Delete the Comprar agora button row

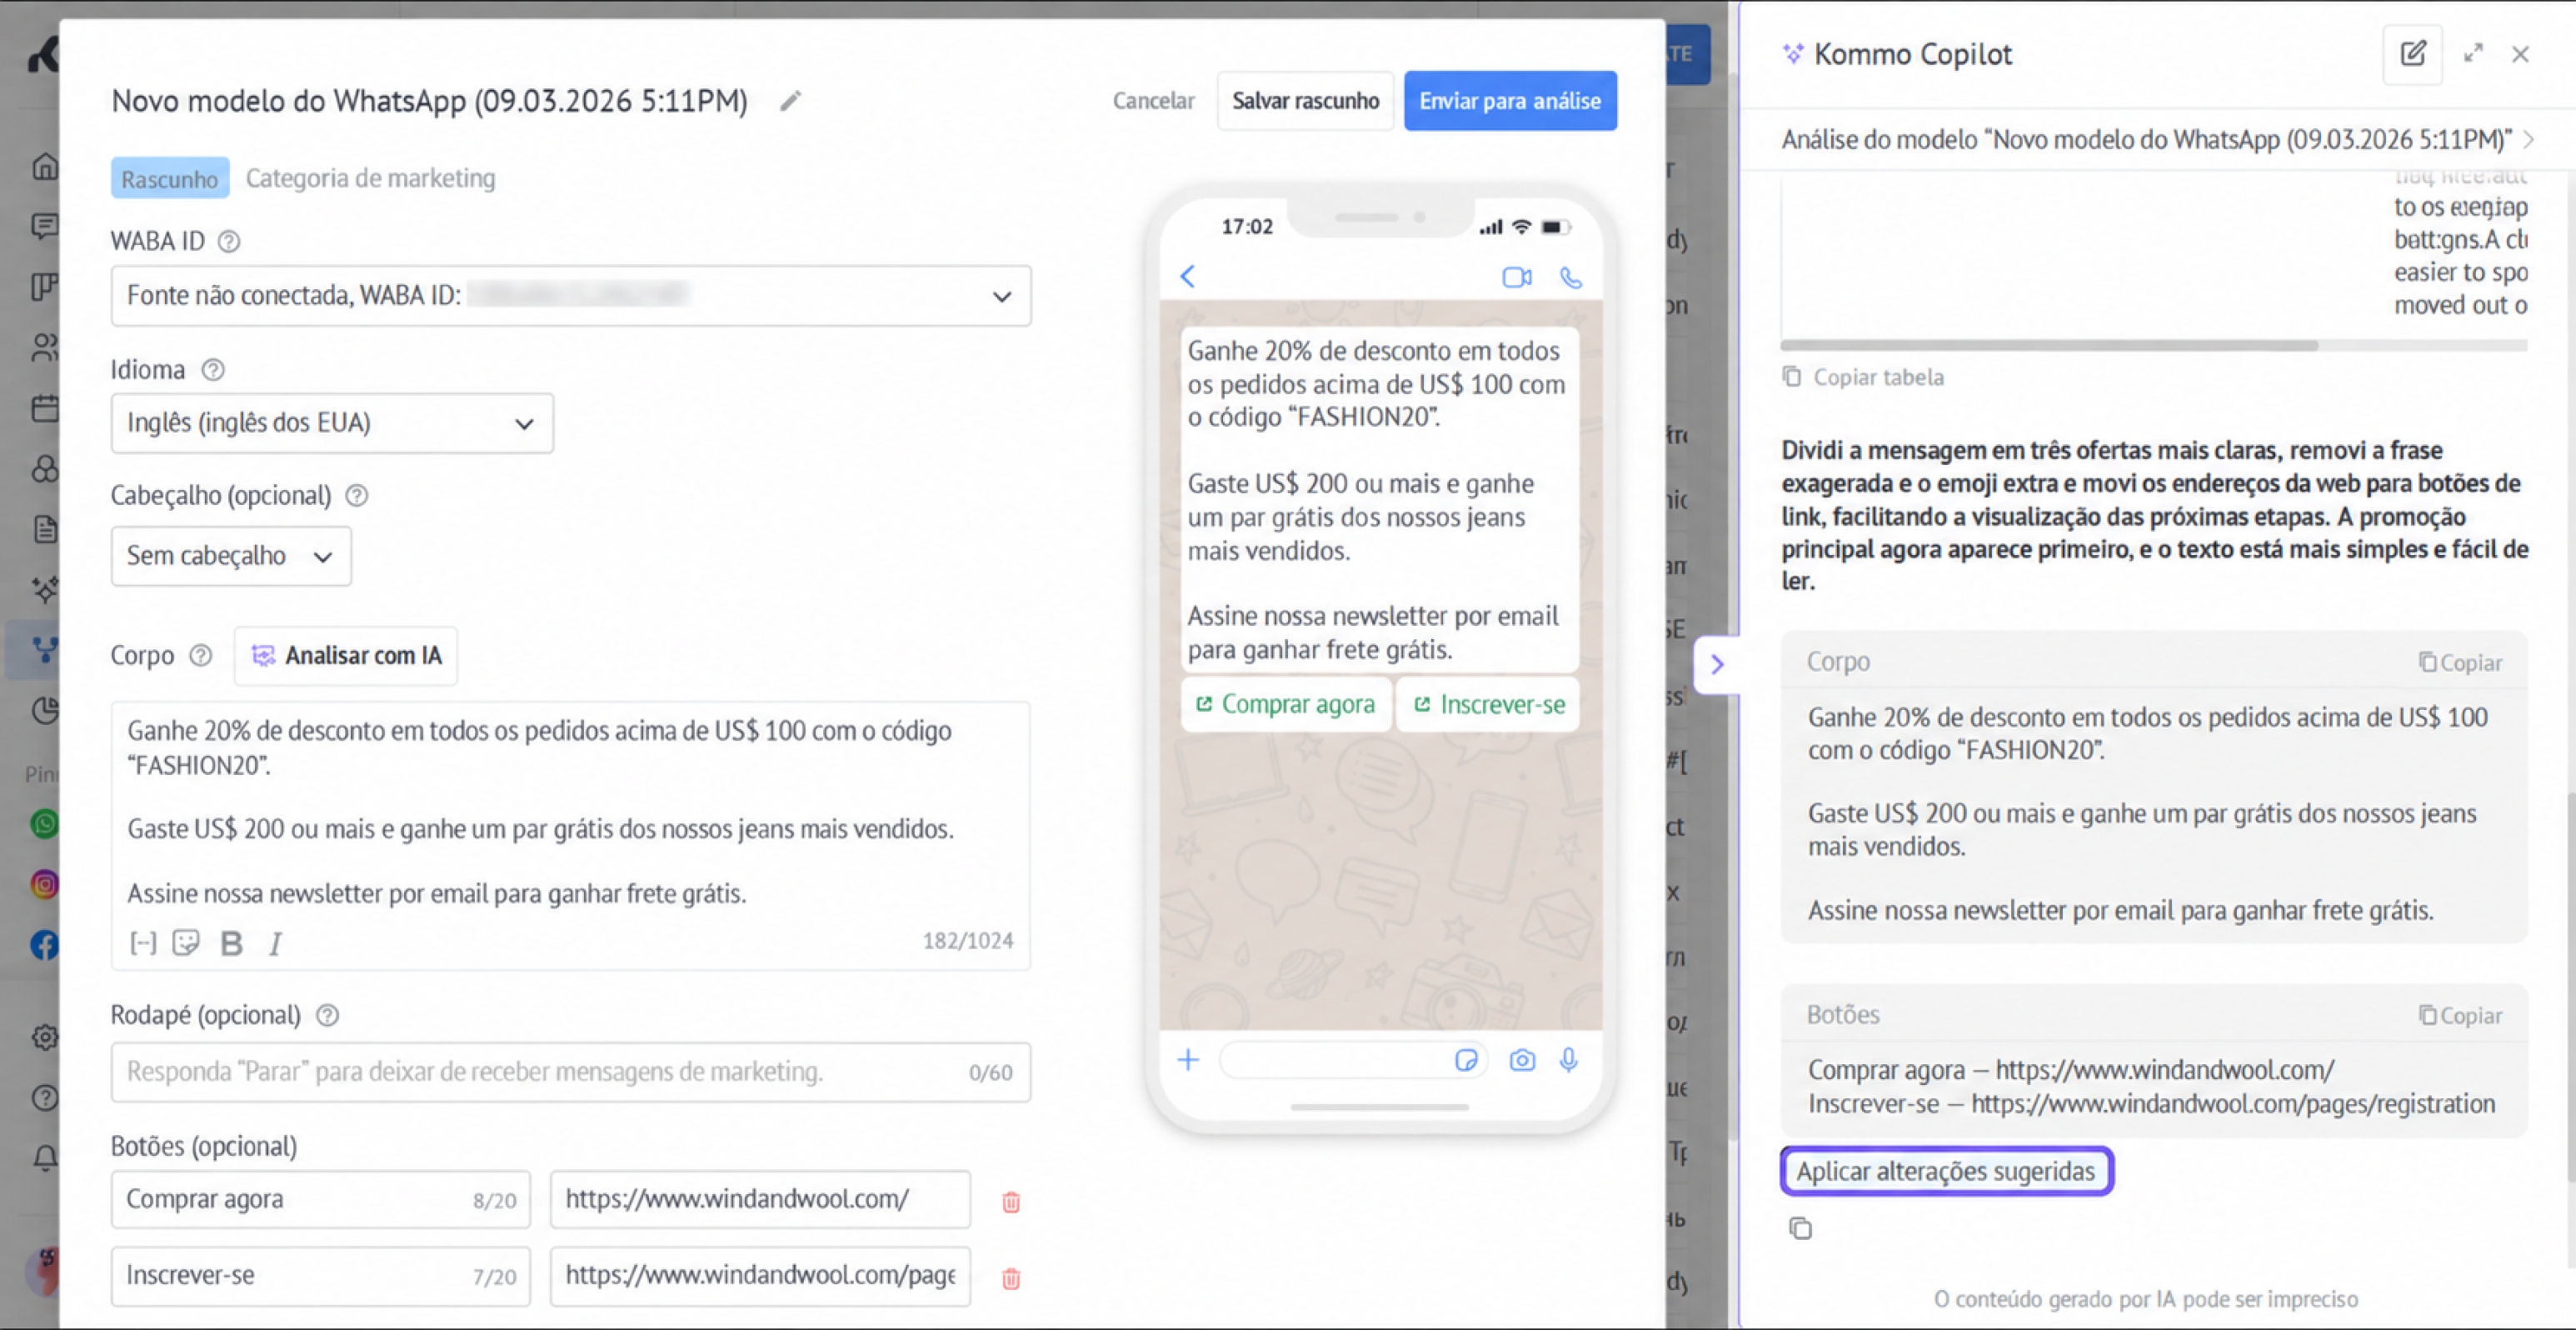[1011, 1201]
